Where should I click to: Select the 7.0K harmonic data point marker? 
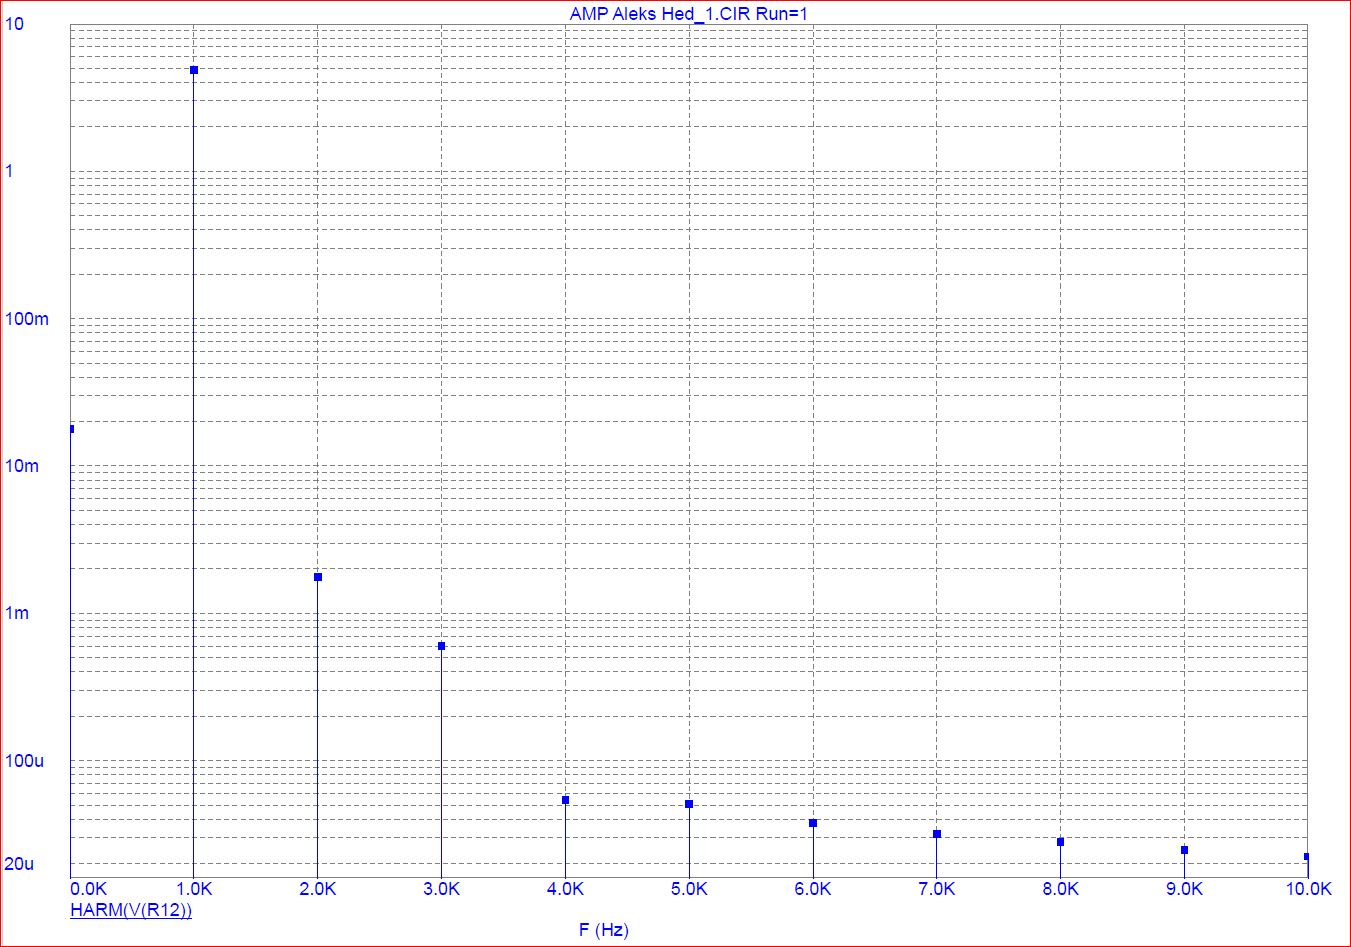[937, 834]
